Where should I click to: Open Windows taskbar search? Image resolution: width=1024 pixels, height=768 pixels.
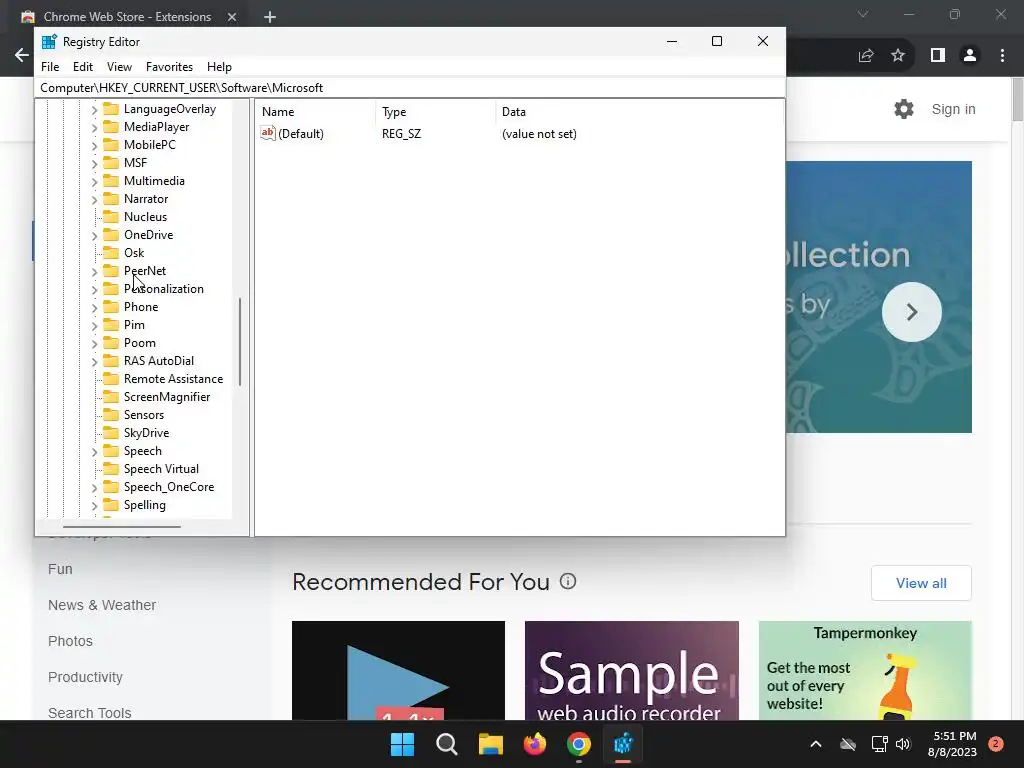coord(447,744)
